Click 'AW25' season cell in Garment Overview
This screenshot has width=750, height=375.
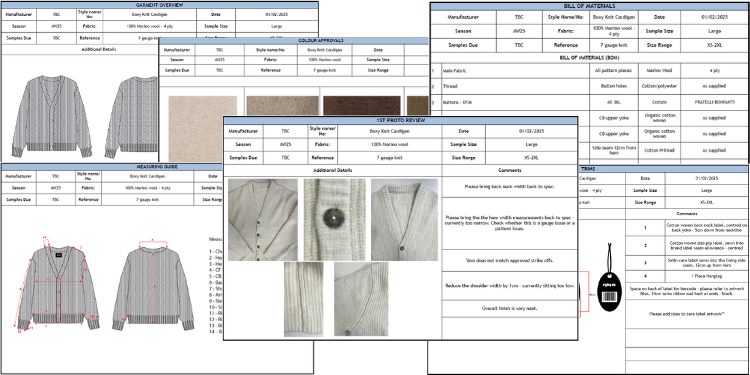pos(56,26)
